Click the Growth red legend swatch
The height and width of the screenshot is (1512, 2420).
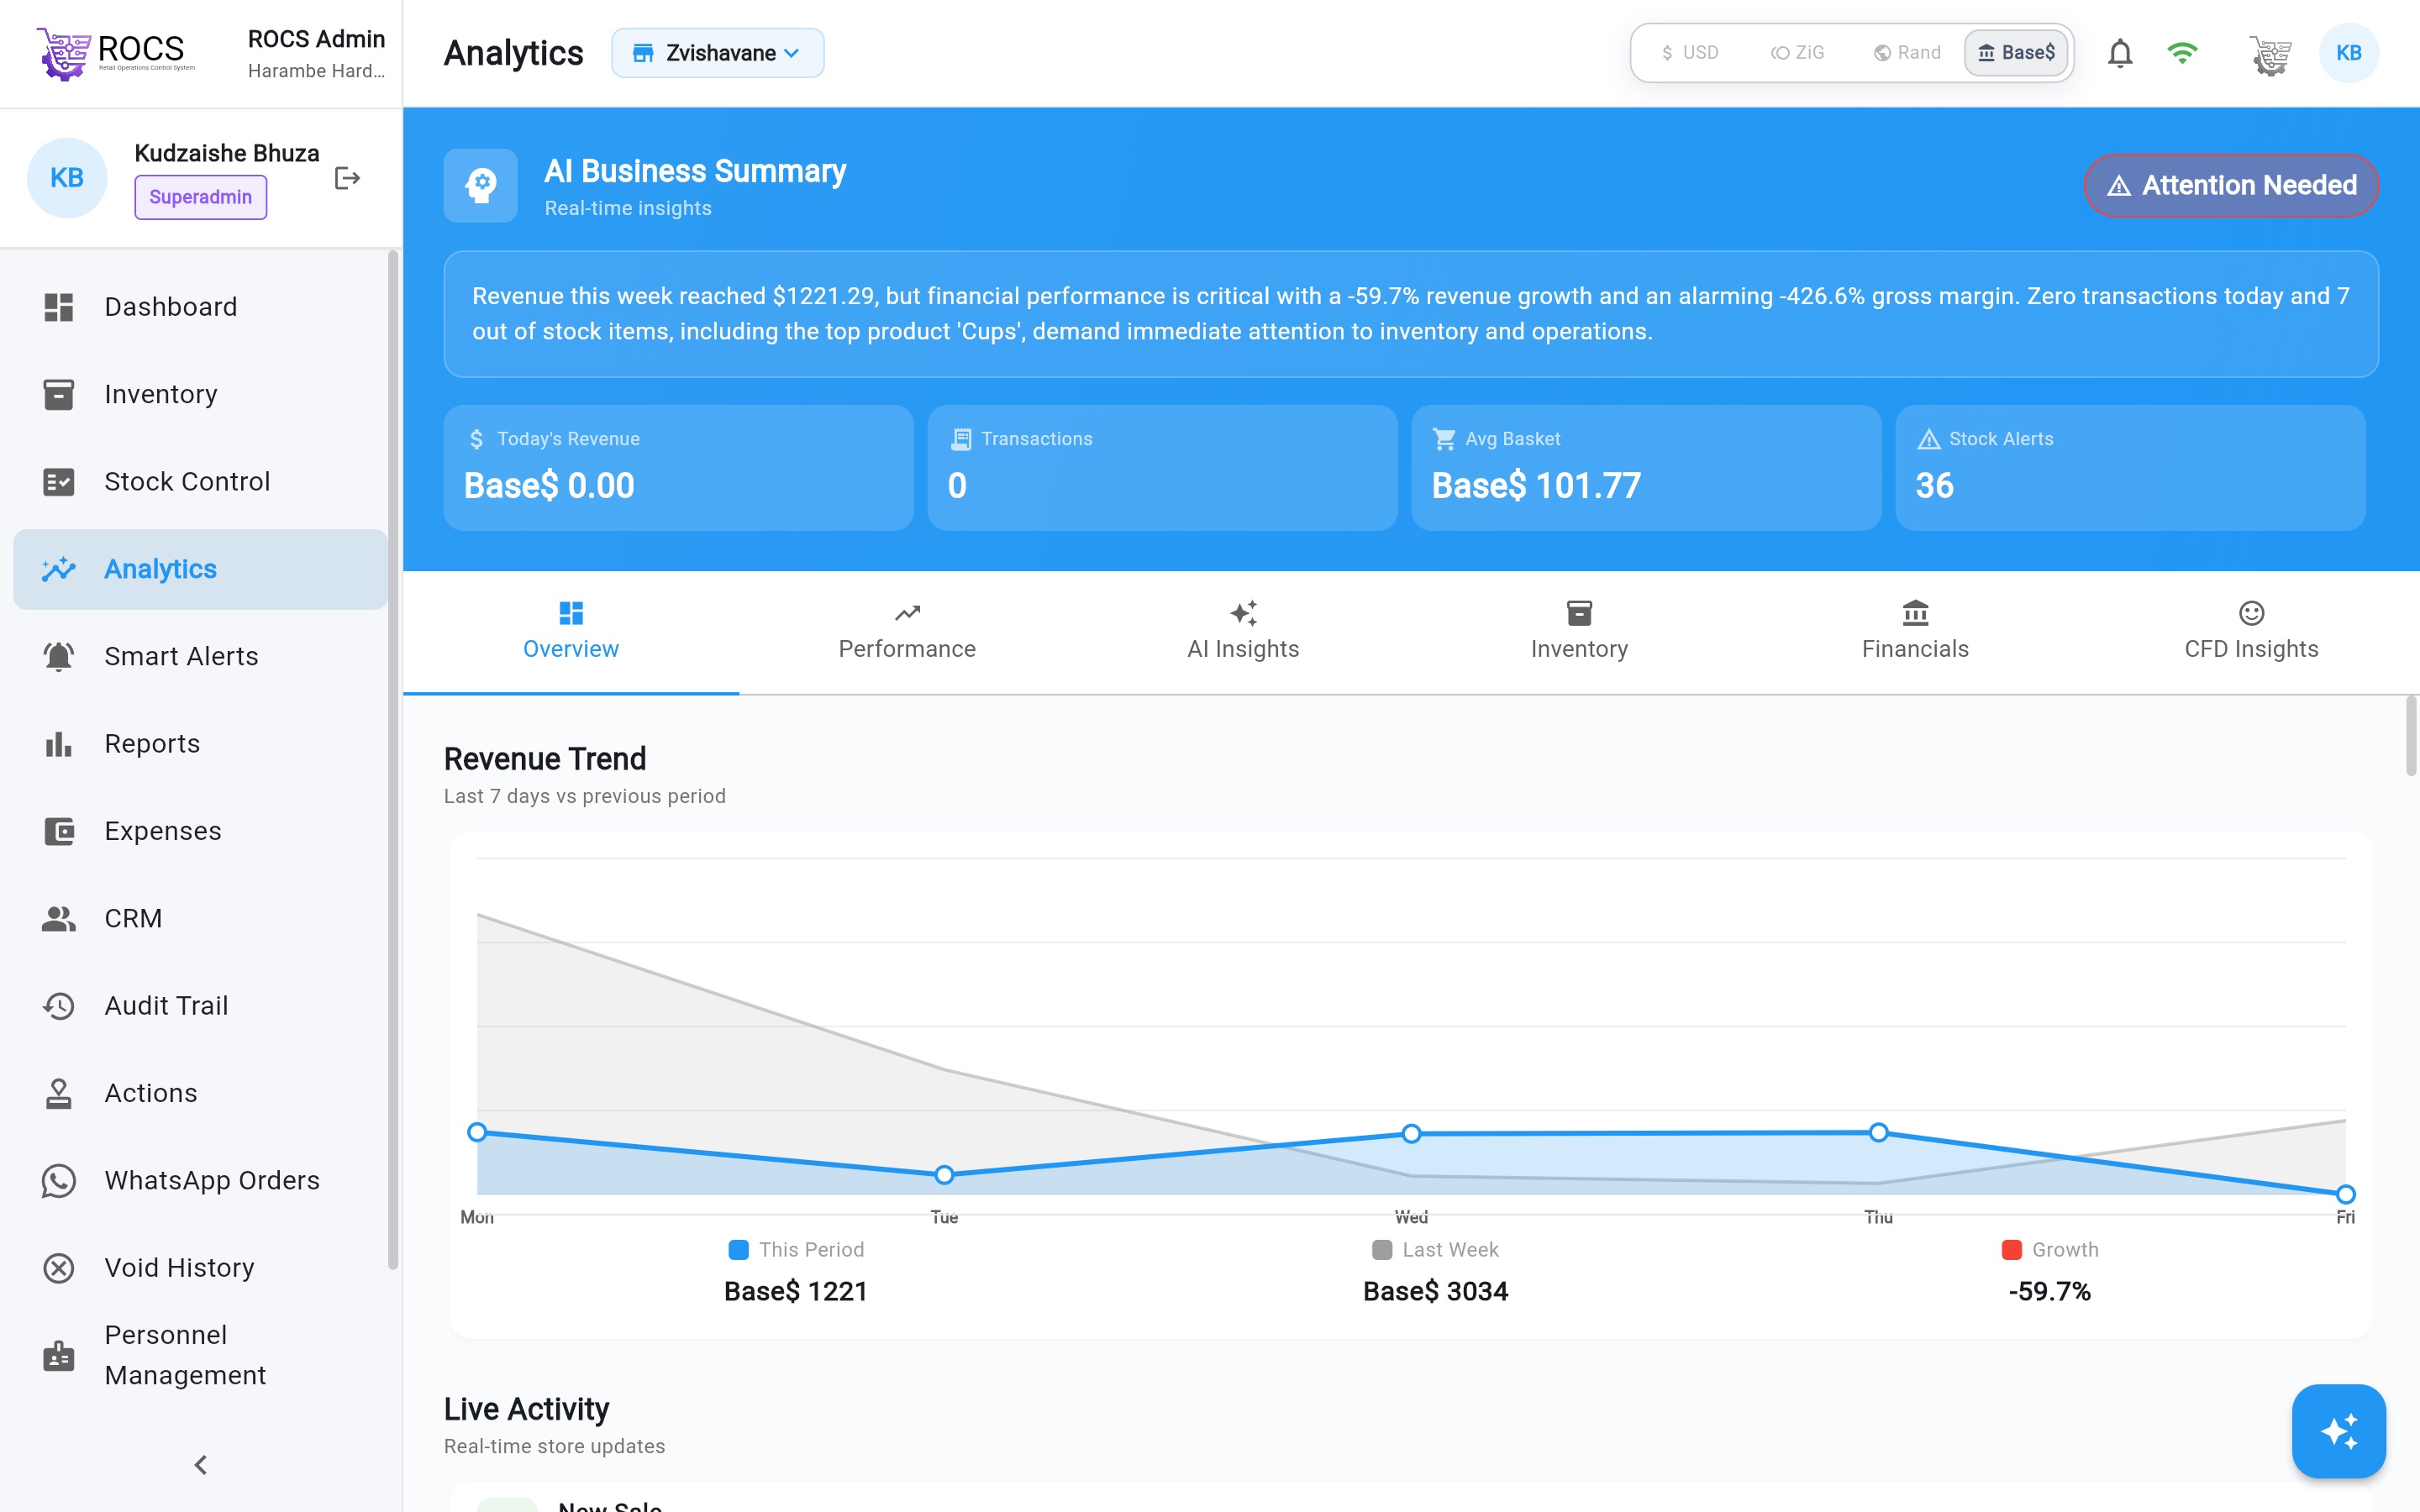tap(2012, 1250)
